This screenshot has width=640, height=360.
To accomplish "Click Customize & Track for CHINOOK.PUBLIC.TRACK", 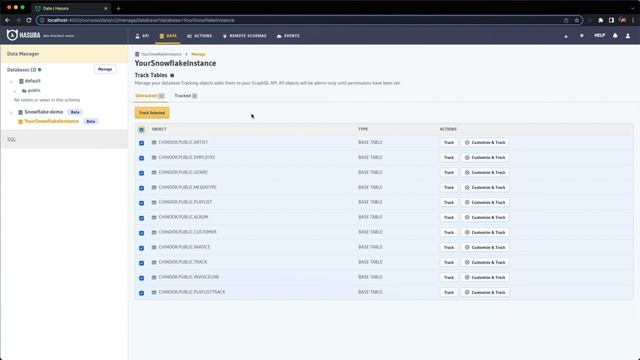I will click(485, 262).
